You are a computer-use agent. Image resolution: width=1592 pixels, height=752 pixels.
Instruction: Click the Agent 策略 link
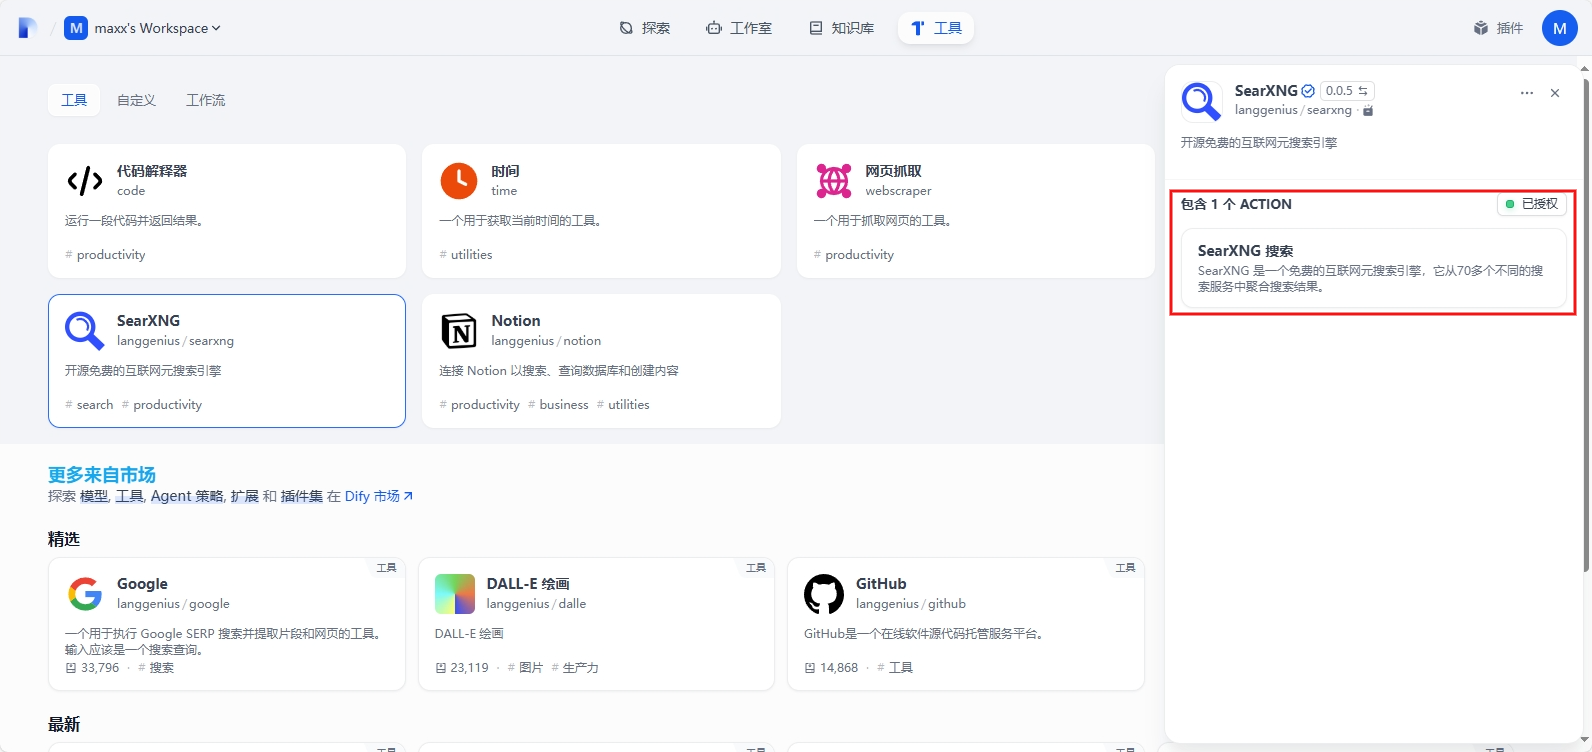click(x=187, y=496)
